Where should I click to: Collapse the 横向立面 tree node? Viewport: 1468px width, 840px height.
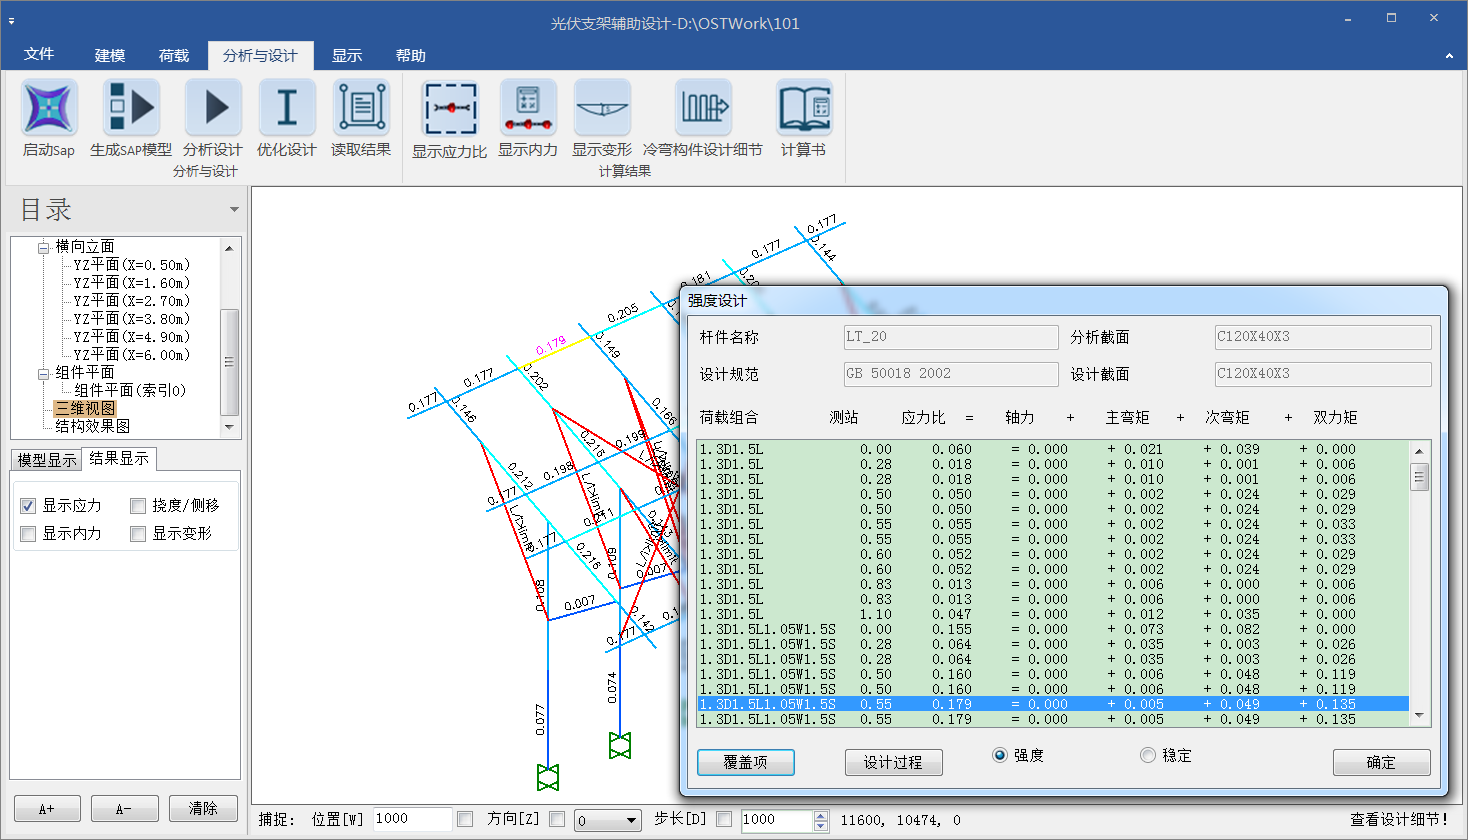coord(43,247)
